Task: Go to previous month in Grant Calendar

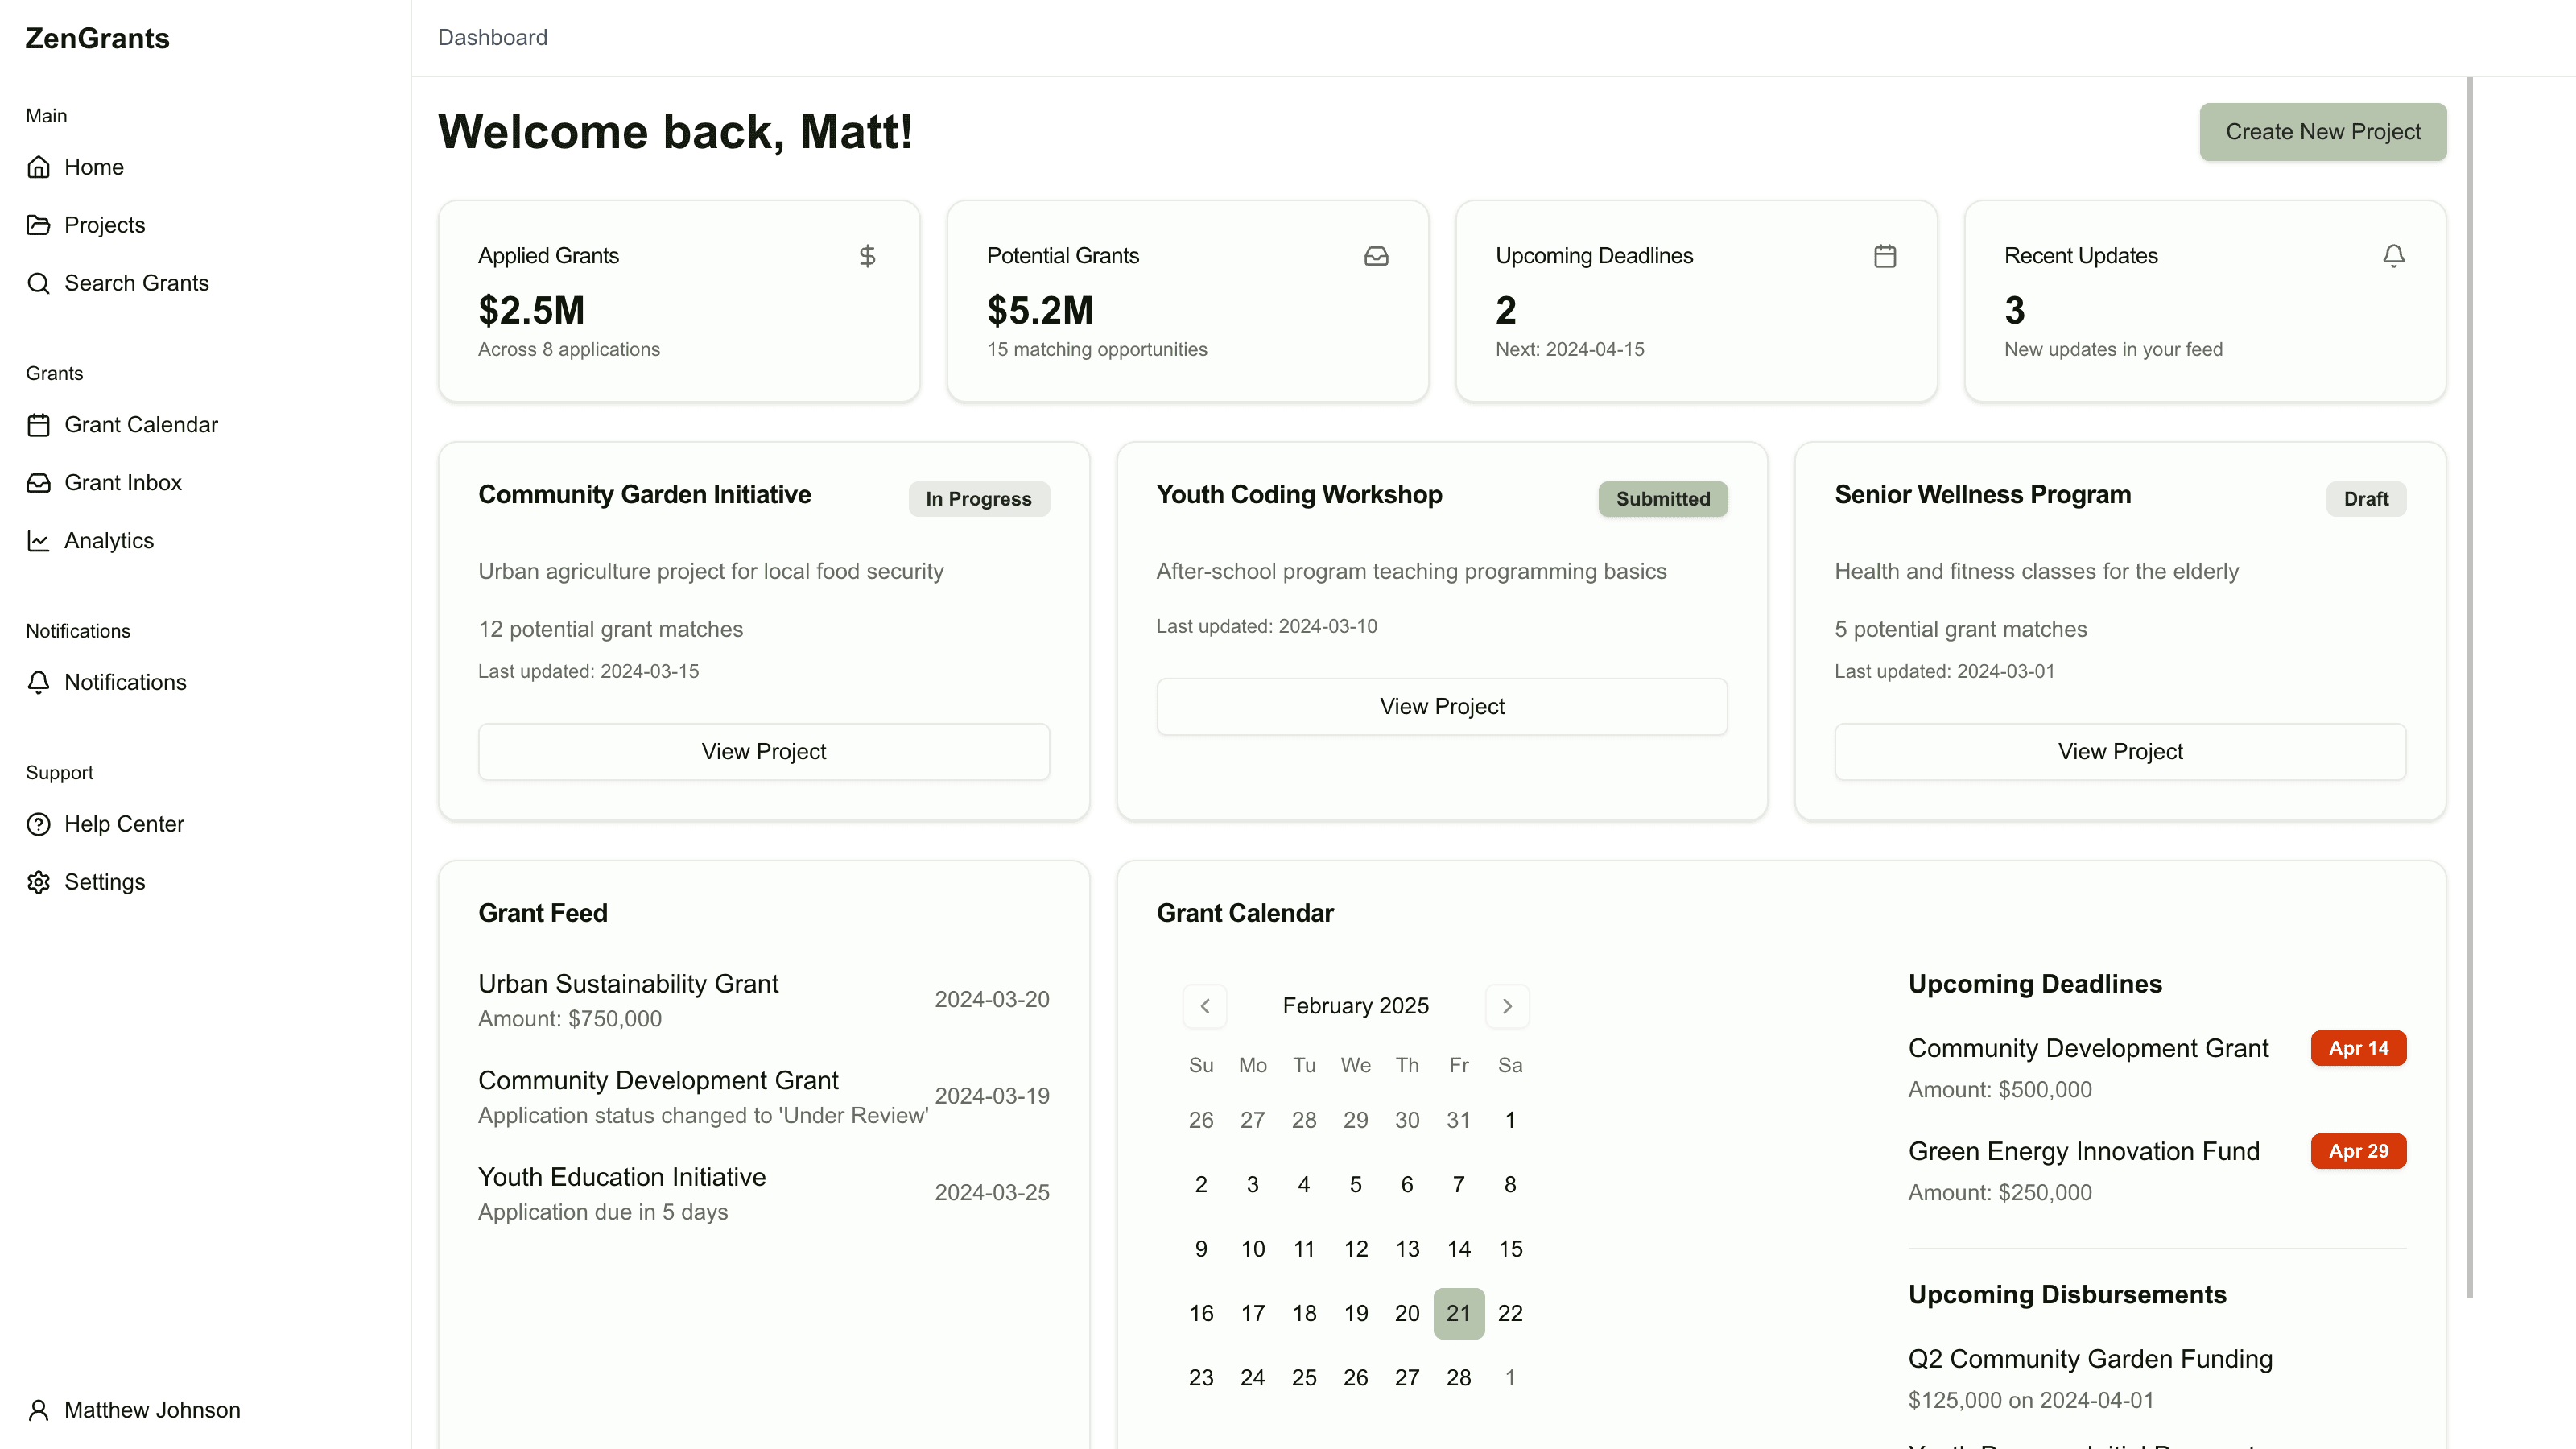Action: coord(1205,1006)
